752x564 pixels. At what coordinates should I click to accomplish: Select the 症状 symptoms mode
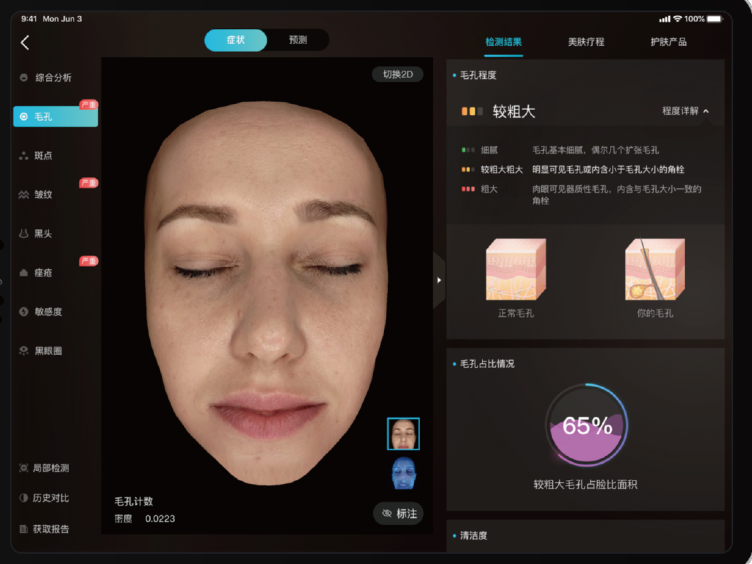tap(236, 40)
